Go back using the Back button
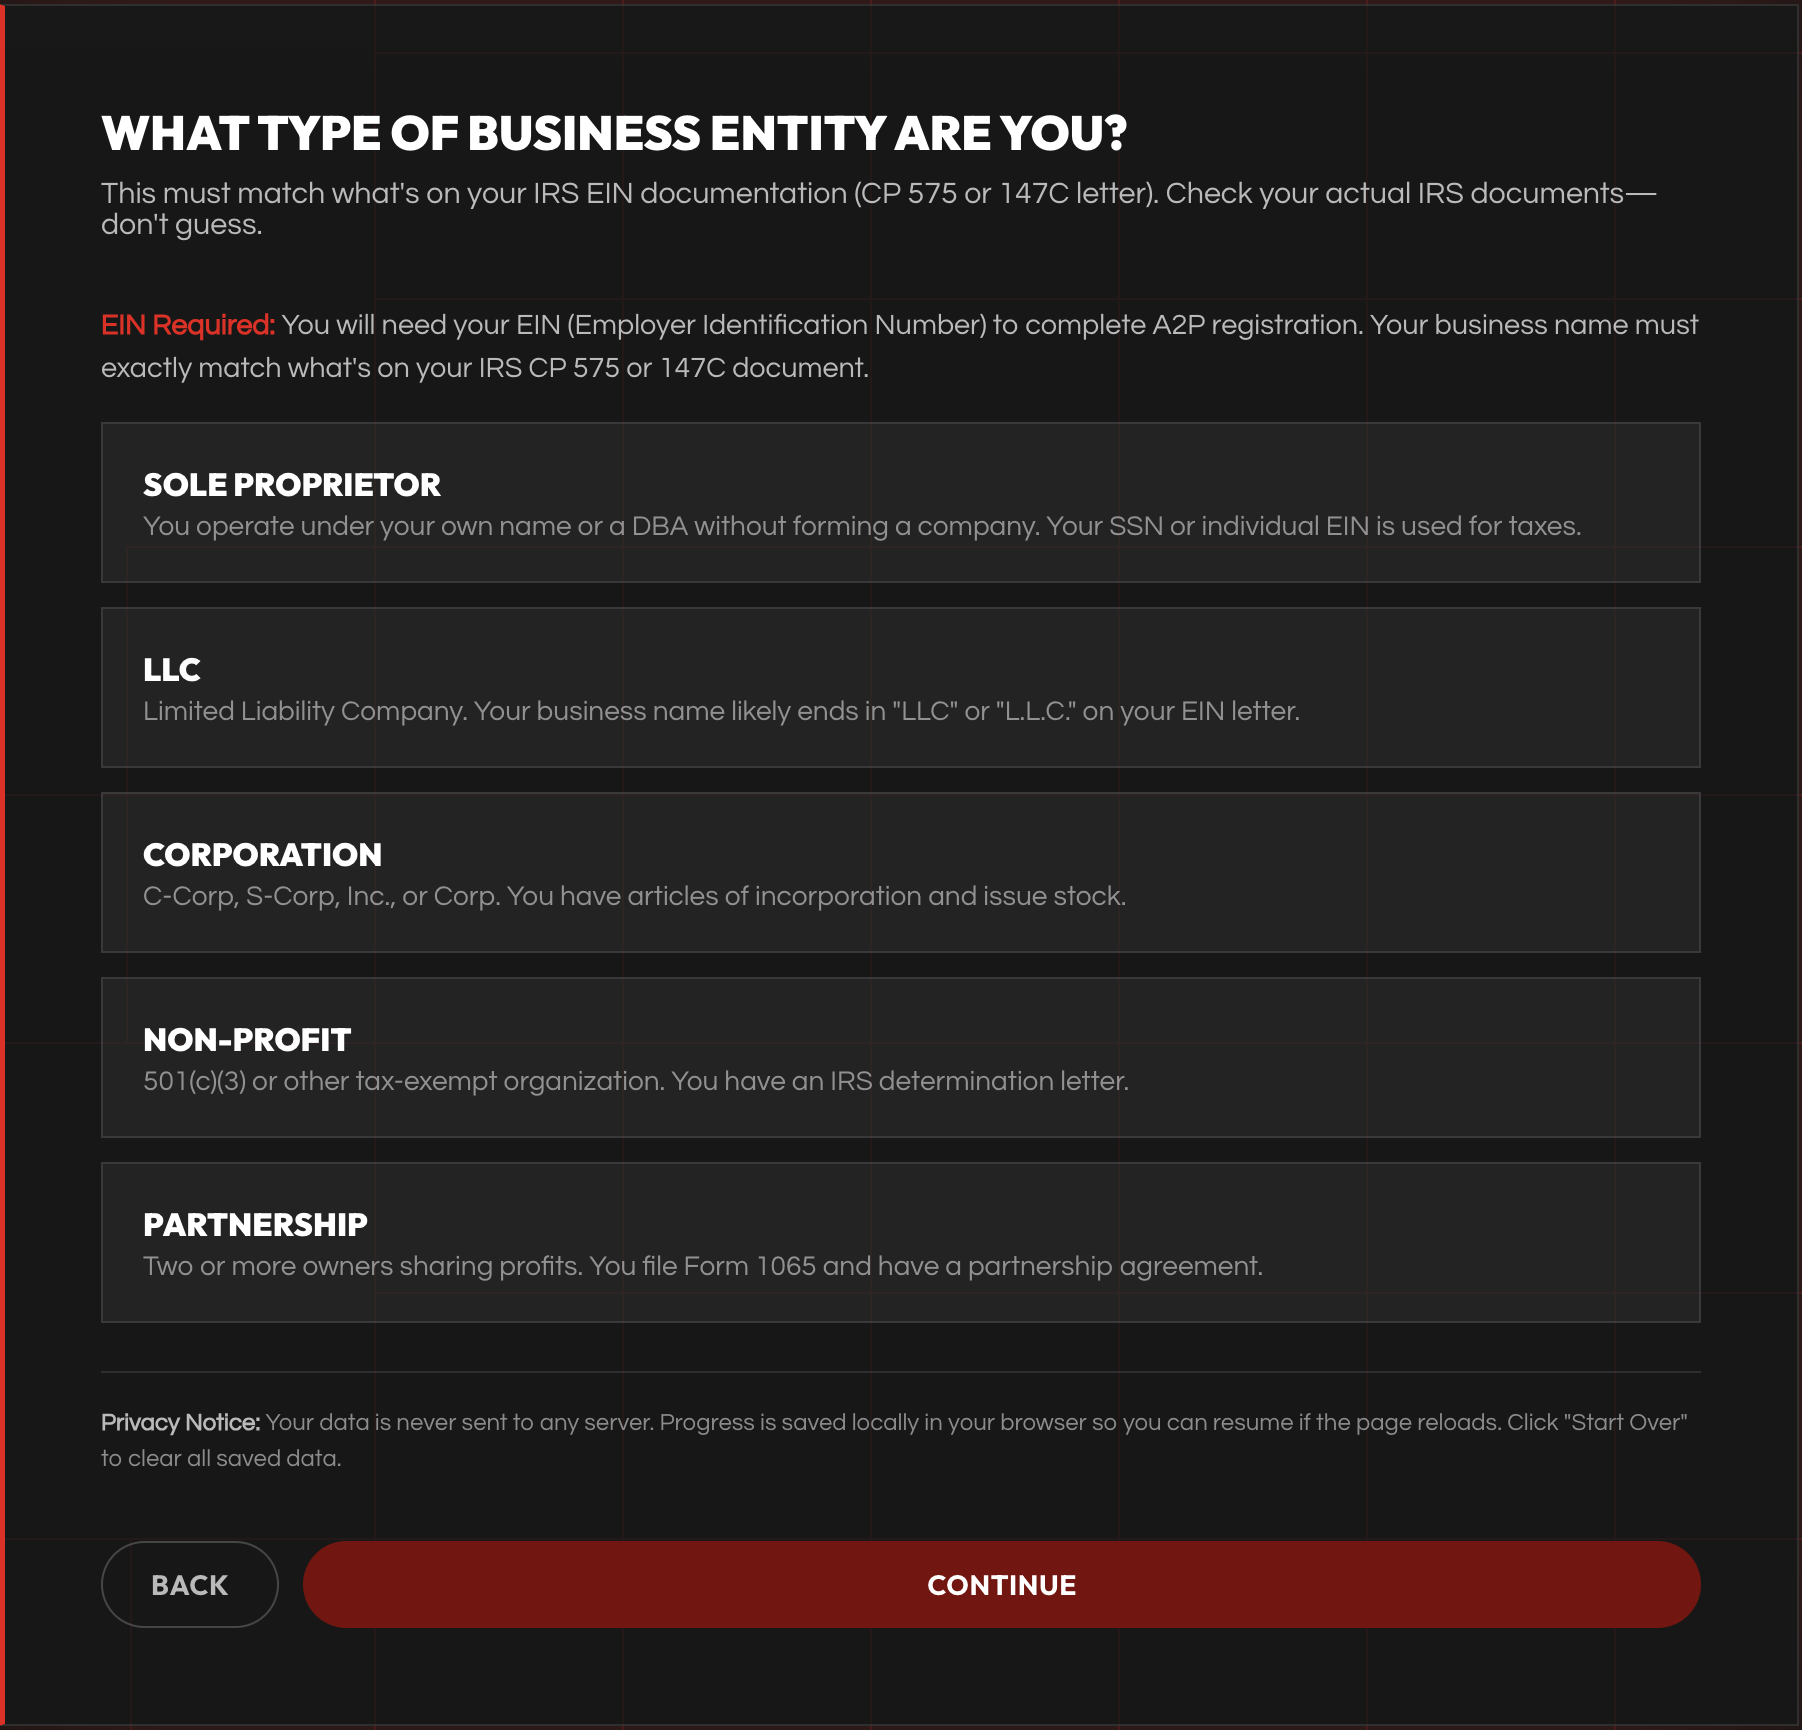1802x1730 pixels. point(189,1584)
